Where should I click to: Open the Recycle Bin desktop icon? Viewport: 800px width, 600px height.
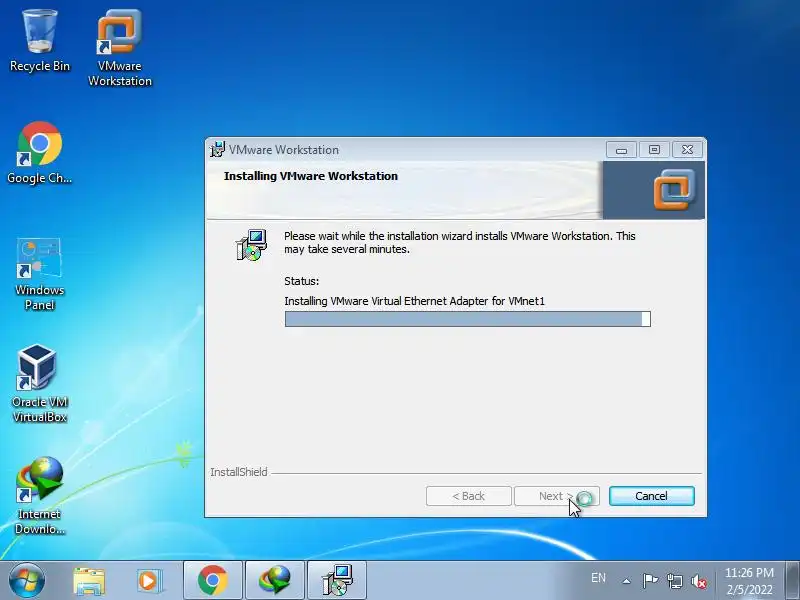tap(40, 40)
